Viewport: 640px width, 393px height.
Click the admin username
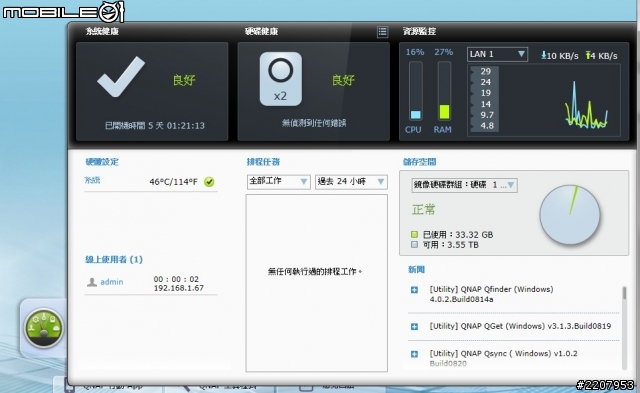coord(112,282)
